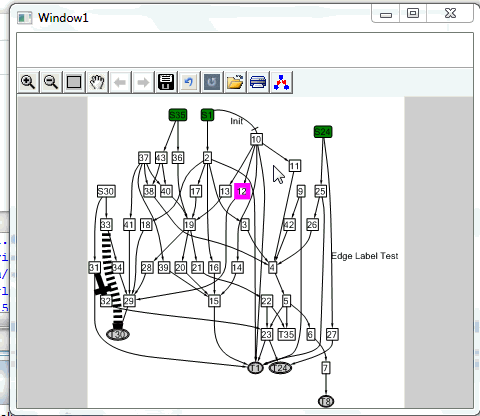Click the 'Init' edge label
Image resolution: width=480 pixels, height=416 pixels.
(x=236, y=121)
